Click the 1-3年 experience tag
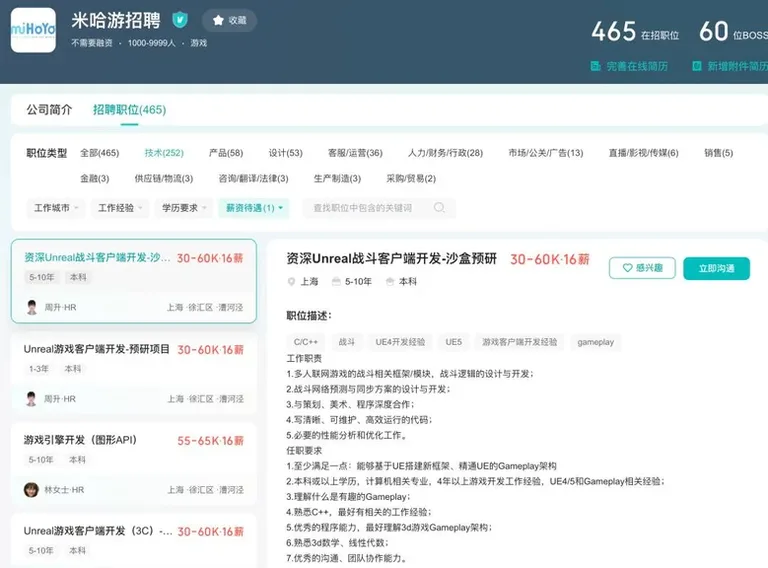Viewport: 768px width, 568px height. tap(39, 369)
